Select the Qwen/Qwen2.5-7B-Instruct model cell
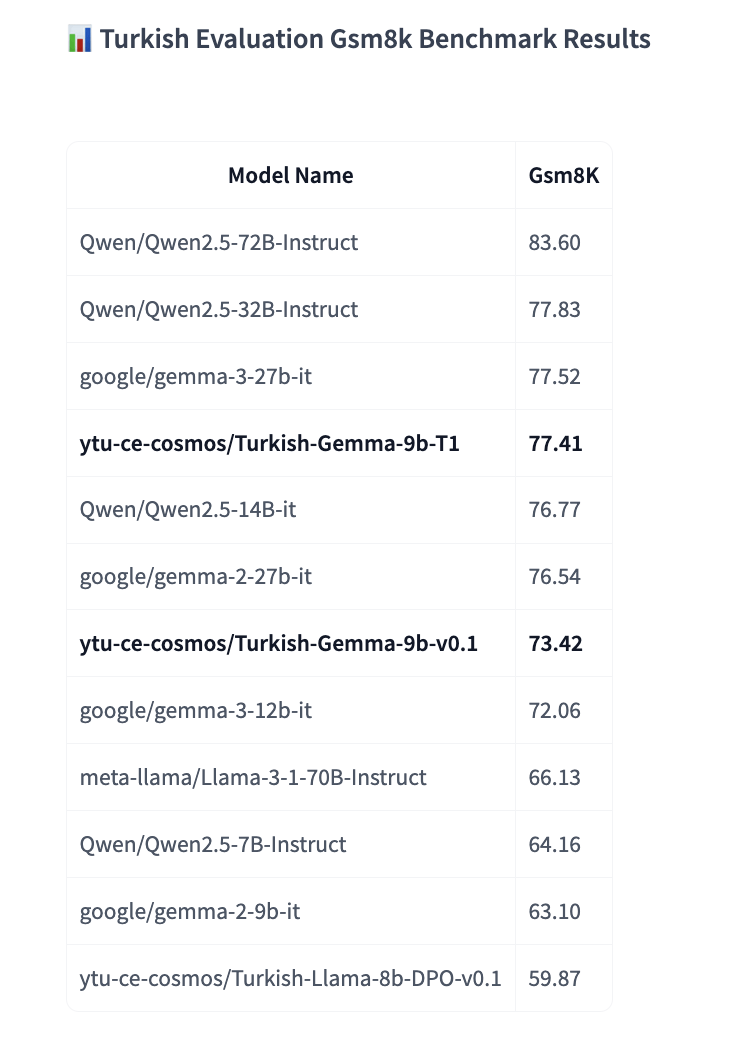This screenshot has height=1044, width=742. pos(213,845)
